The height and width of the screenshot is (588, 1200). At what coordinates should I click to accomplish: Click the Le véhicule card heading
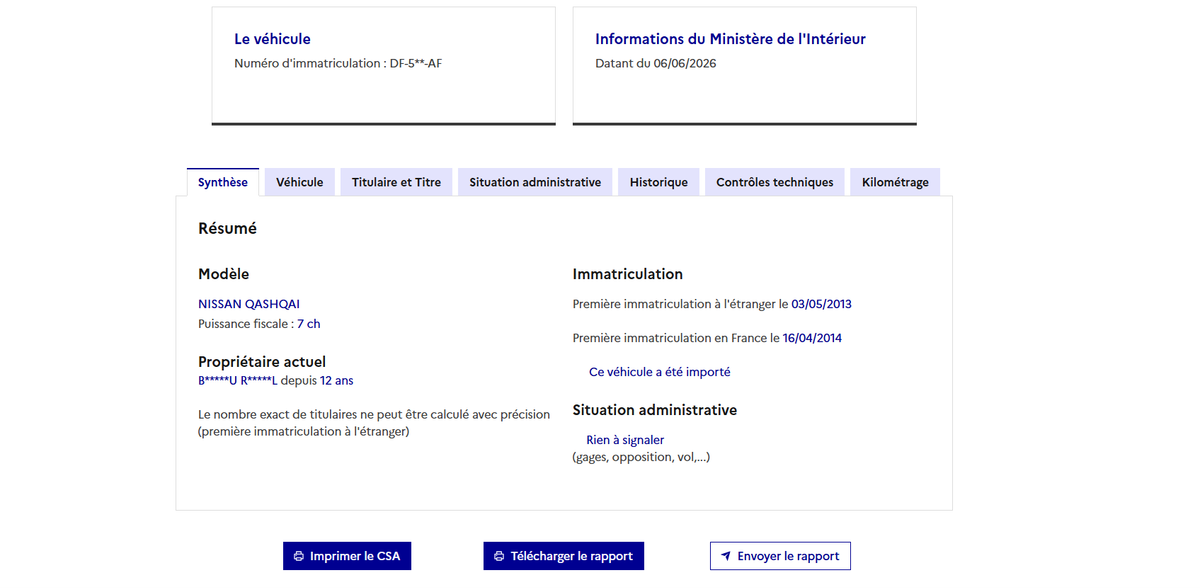[272, 39]
